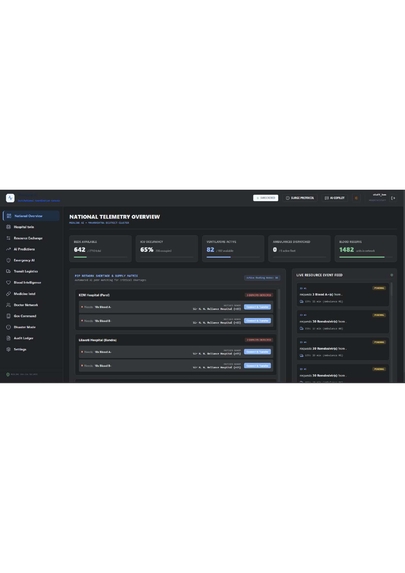The width and height of the screenshot is (405, 573).
Task: Activate the Surge Protocol button
Action: pyautogui.click(x=300, y=198)
